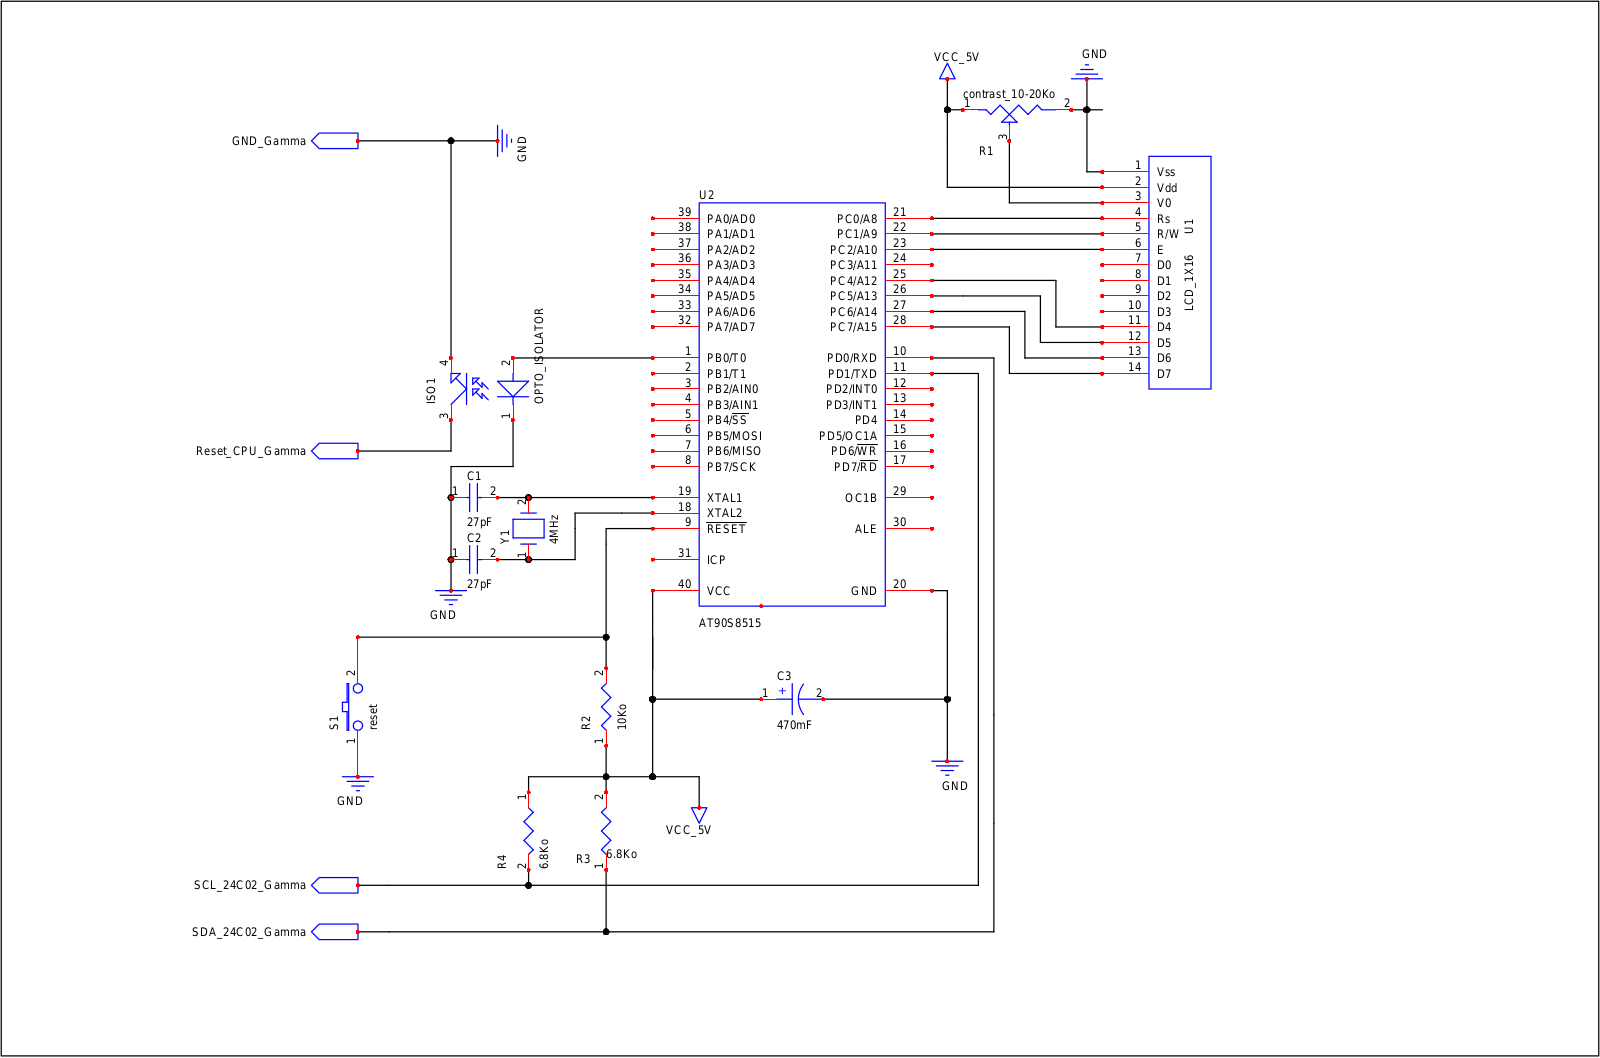Viewport: 1600px width, 1058px height.
Task: Click the SDA_24C02_Gamma net name text
Action: click(249, 932)
